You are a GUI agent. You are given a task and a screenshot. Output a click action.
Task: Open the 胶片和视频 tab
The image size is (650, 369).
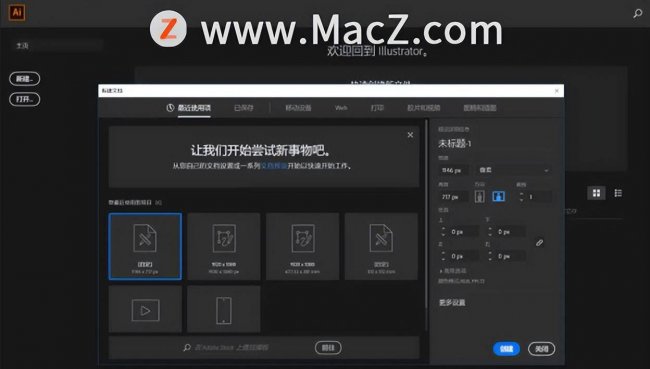coord(424,108)
